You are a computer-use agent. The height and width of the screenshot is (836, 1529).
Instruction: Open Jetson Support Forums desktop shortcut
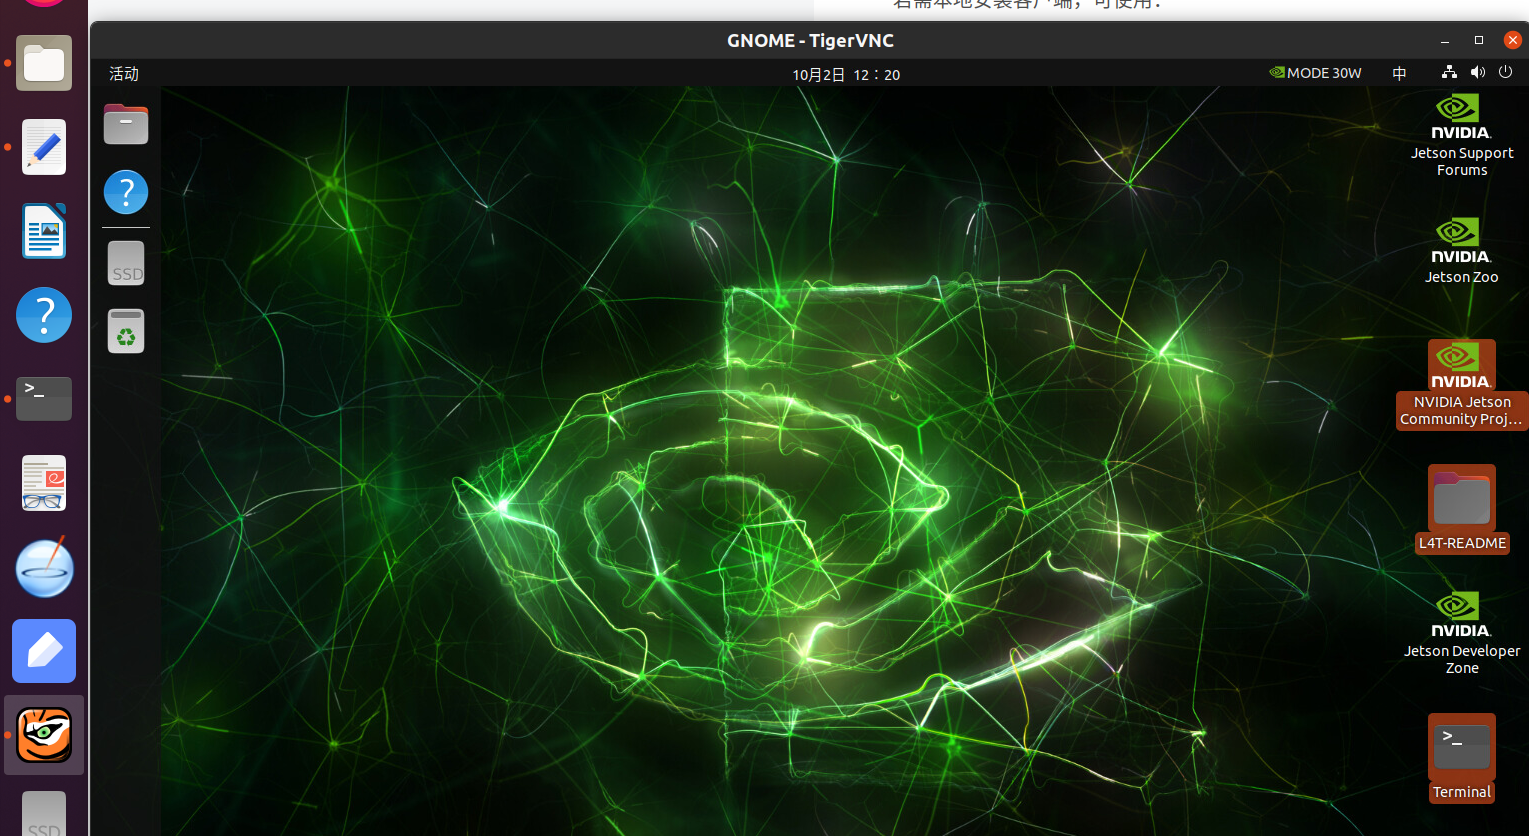tap(1462, 136)
